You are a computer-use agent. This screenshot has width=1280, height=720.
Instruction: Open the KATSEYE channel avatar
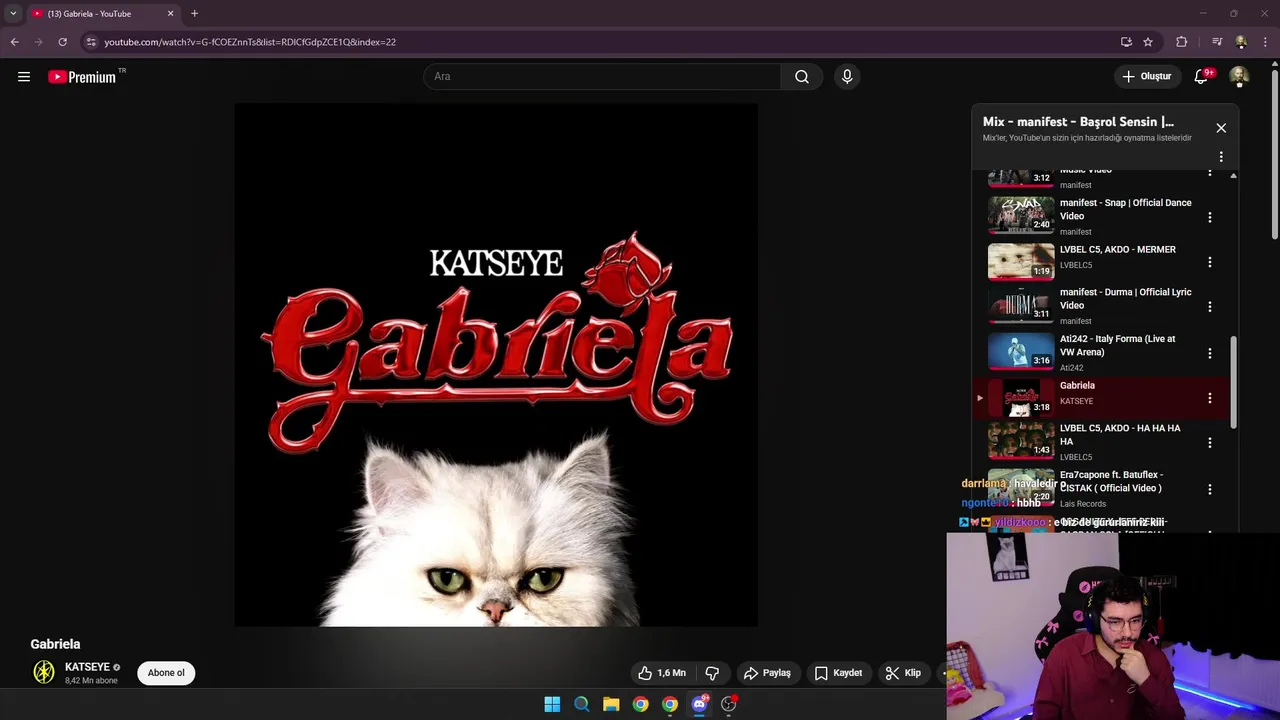[x=44, y=673]
